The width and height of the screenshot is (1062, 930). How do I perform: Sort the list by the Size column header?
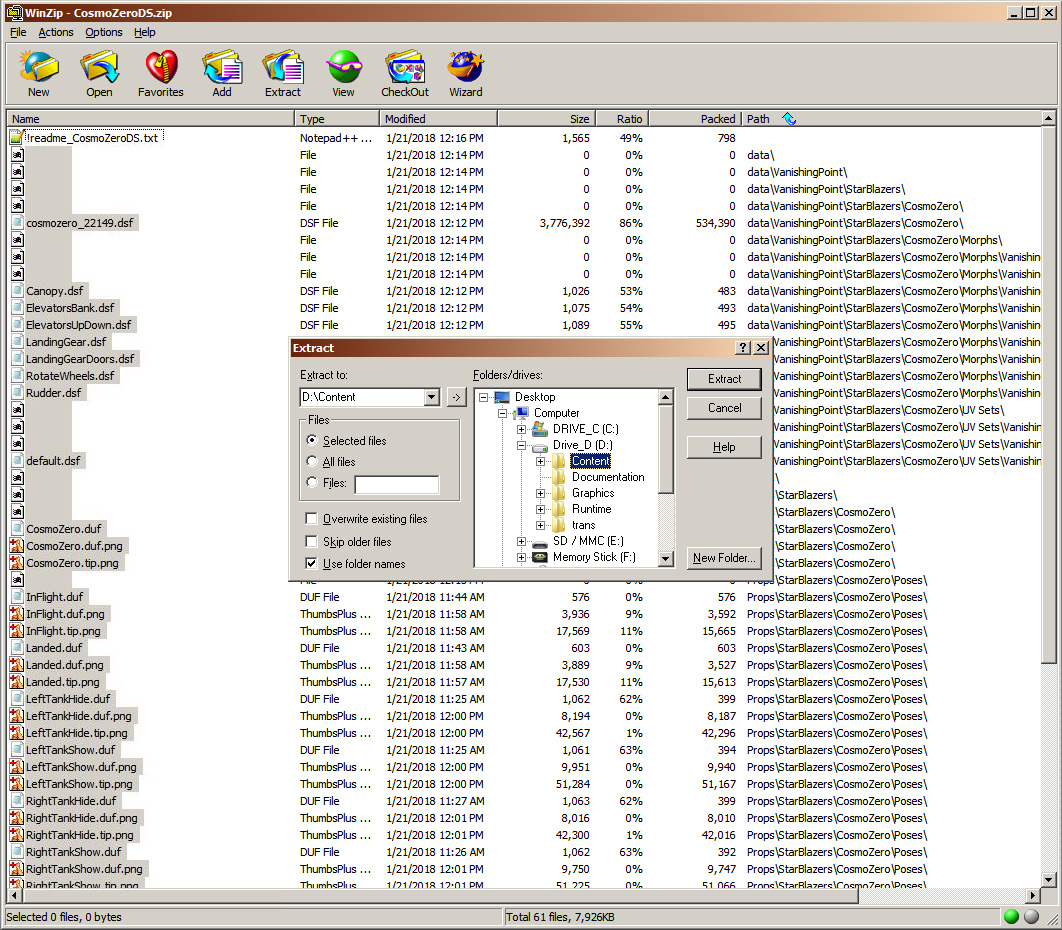click(547, 119)
